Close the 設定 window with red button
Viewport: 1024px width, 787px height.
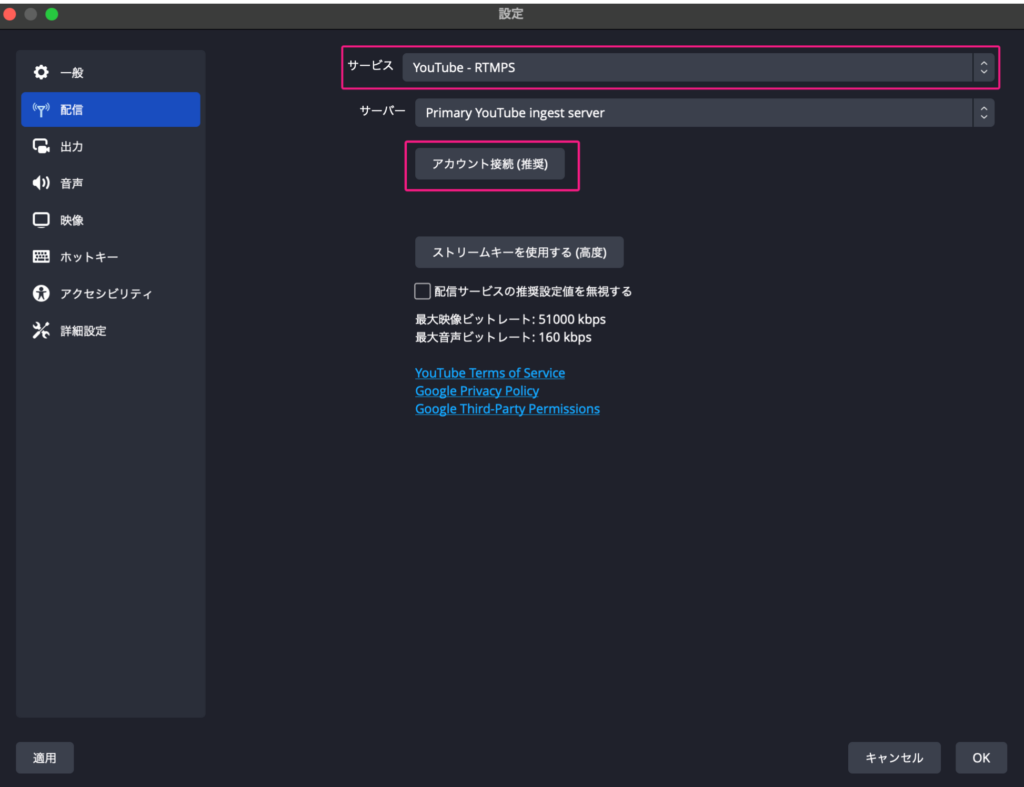10,14
